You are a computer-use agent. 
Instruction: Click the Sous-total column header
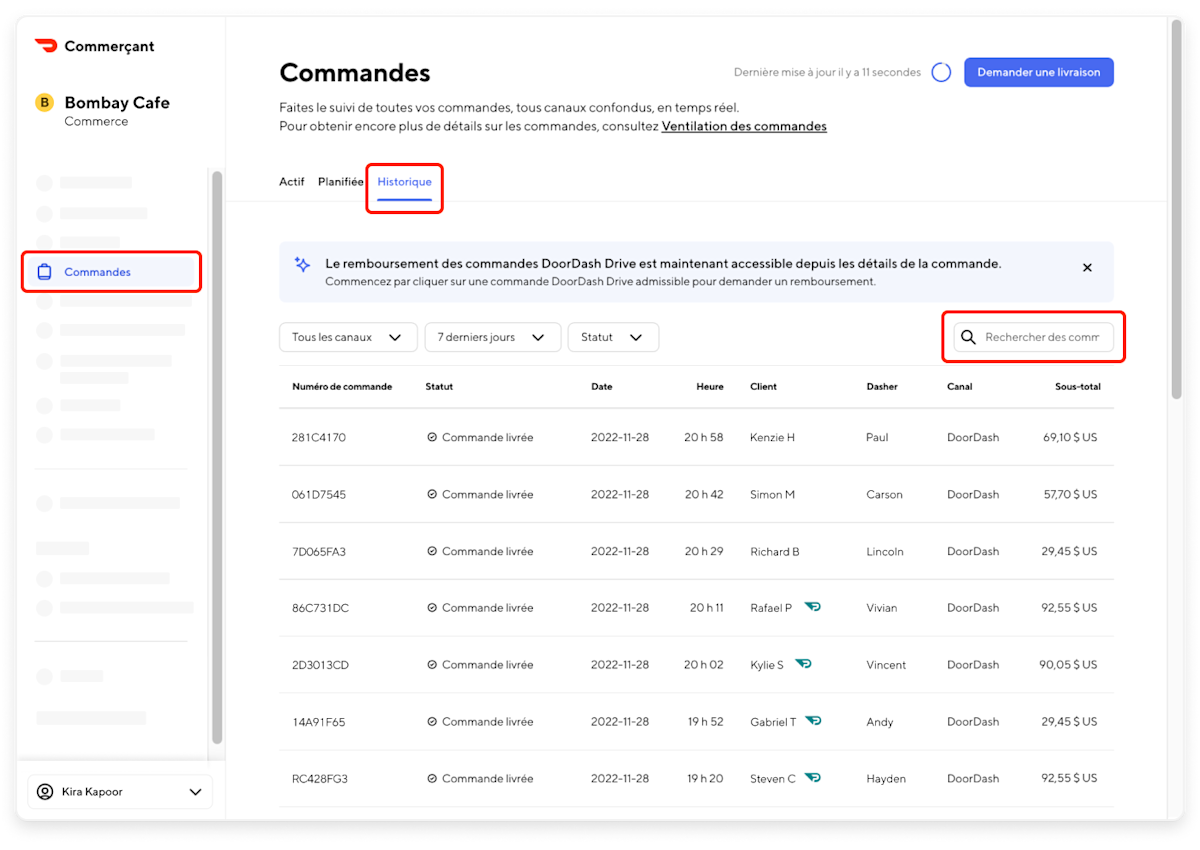[x=1078, y=386]
